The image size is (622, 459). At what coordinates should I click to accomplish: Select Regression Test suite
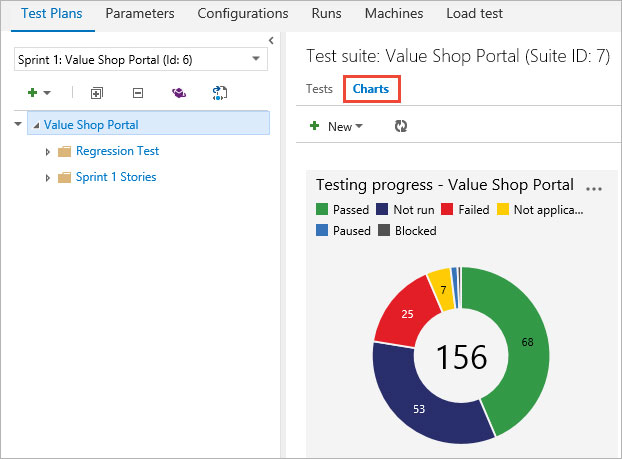[117, 151]
